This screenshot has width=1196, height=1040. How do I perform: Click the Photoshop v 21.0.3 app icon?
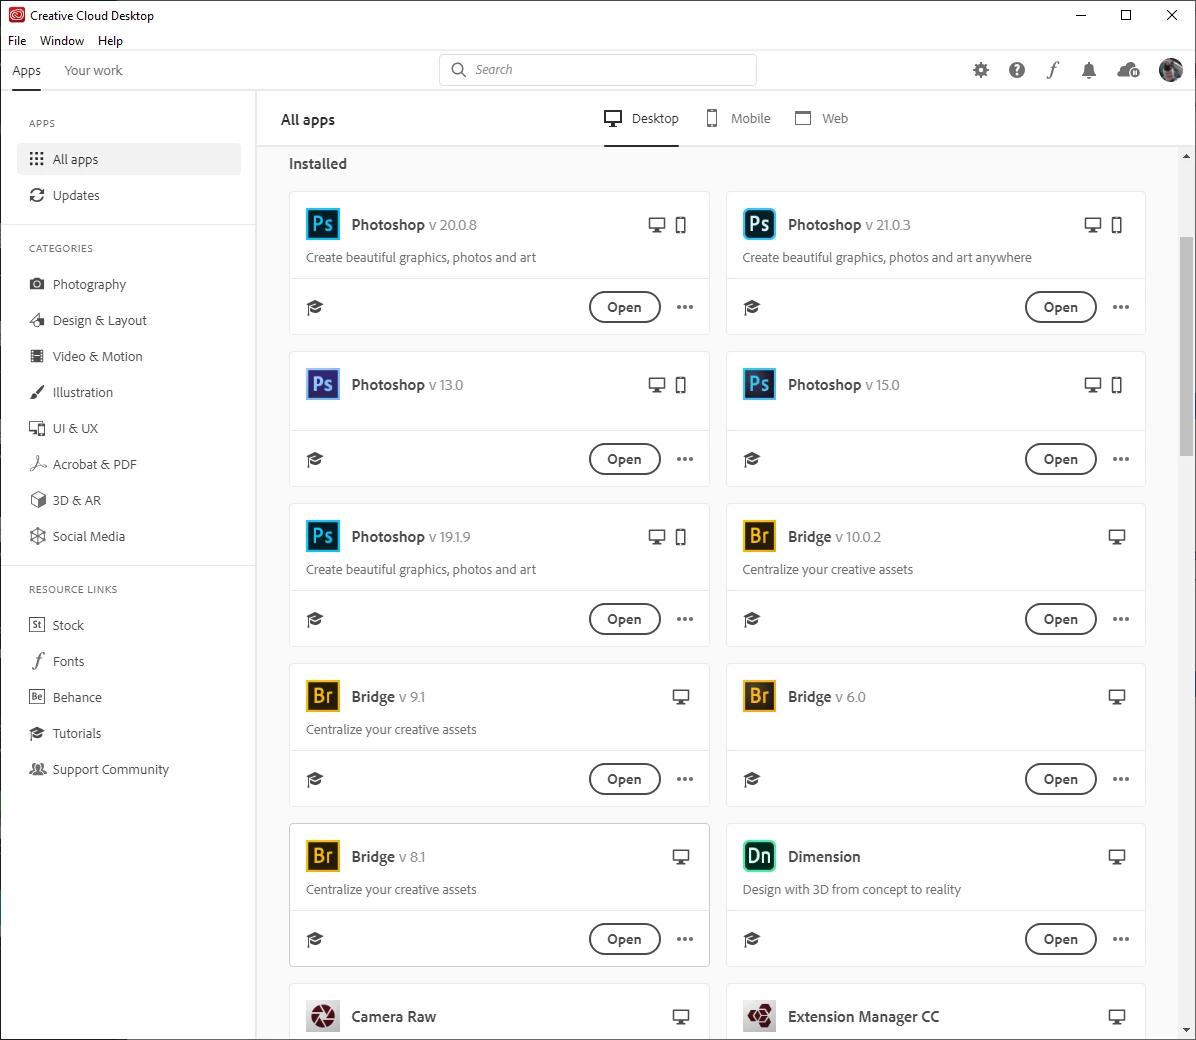pyautogui.click(x=759, y=224)
